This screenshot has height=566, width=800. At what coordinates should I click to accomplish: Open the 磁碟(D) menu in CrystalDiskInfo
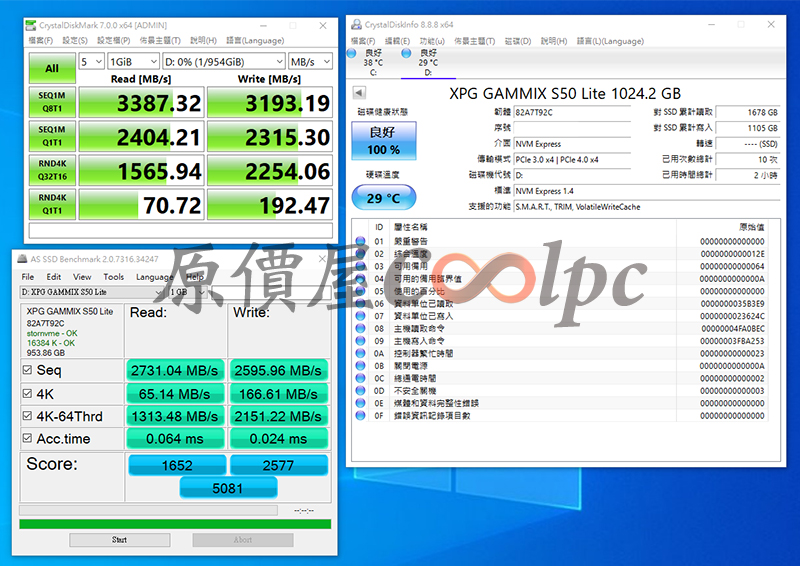pos(518,41)
